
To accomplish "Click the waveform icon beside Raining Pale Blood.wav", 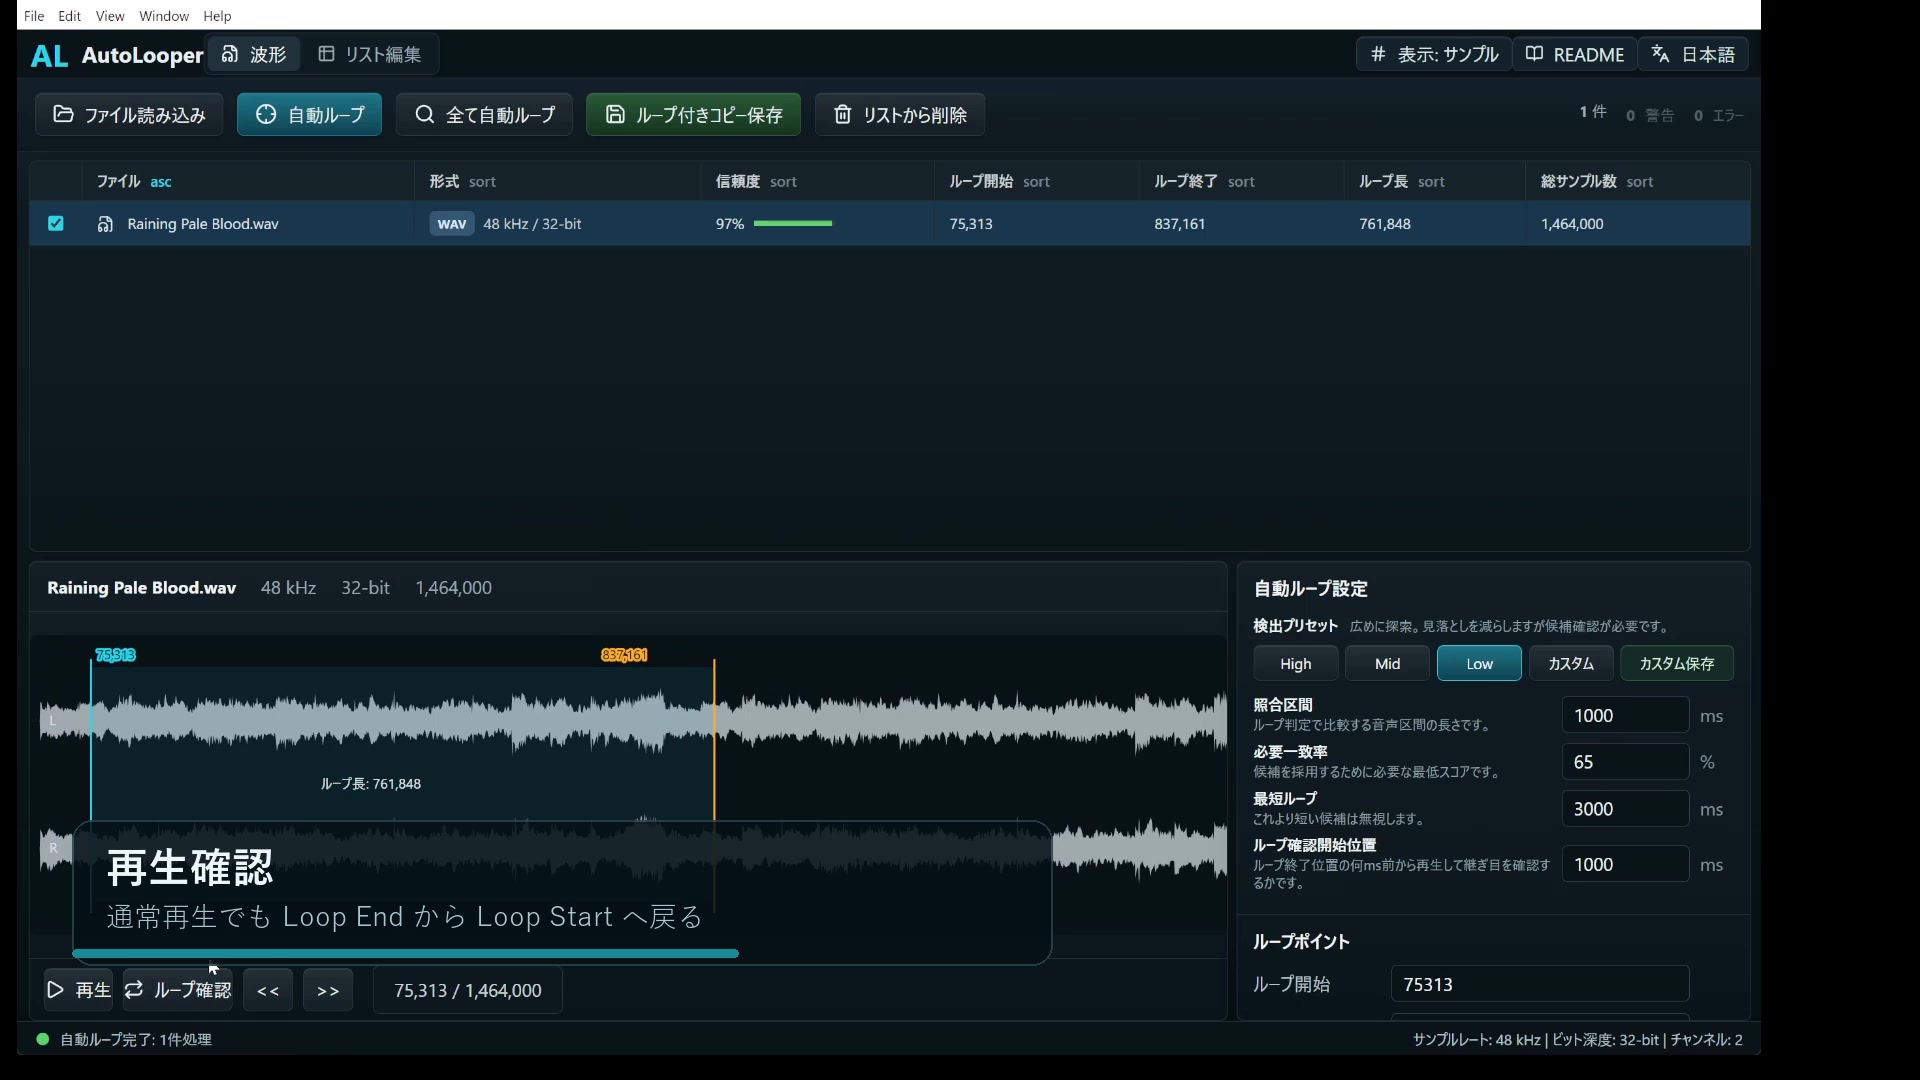I will [105, 224].
